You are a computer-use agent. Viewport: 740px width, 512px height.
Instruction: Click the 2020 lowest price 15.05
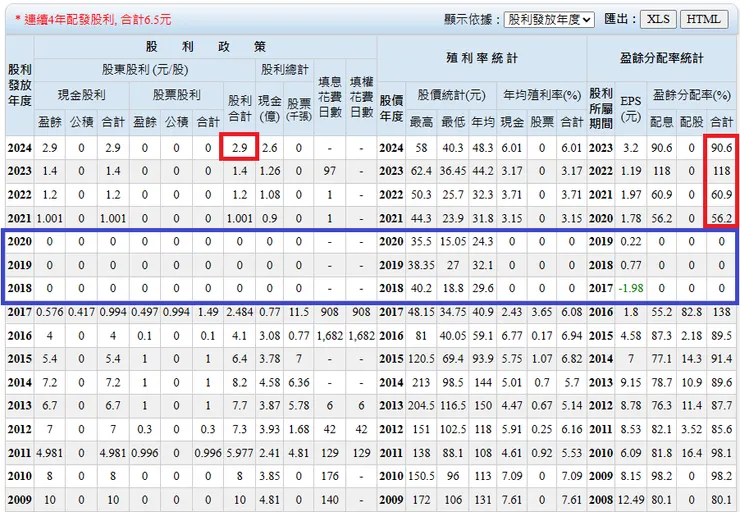click(x=453, y=242)
